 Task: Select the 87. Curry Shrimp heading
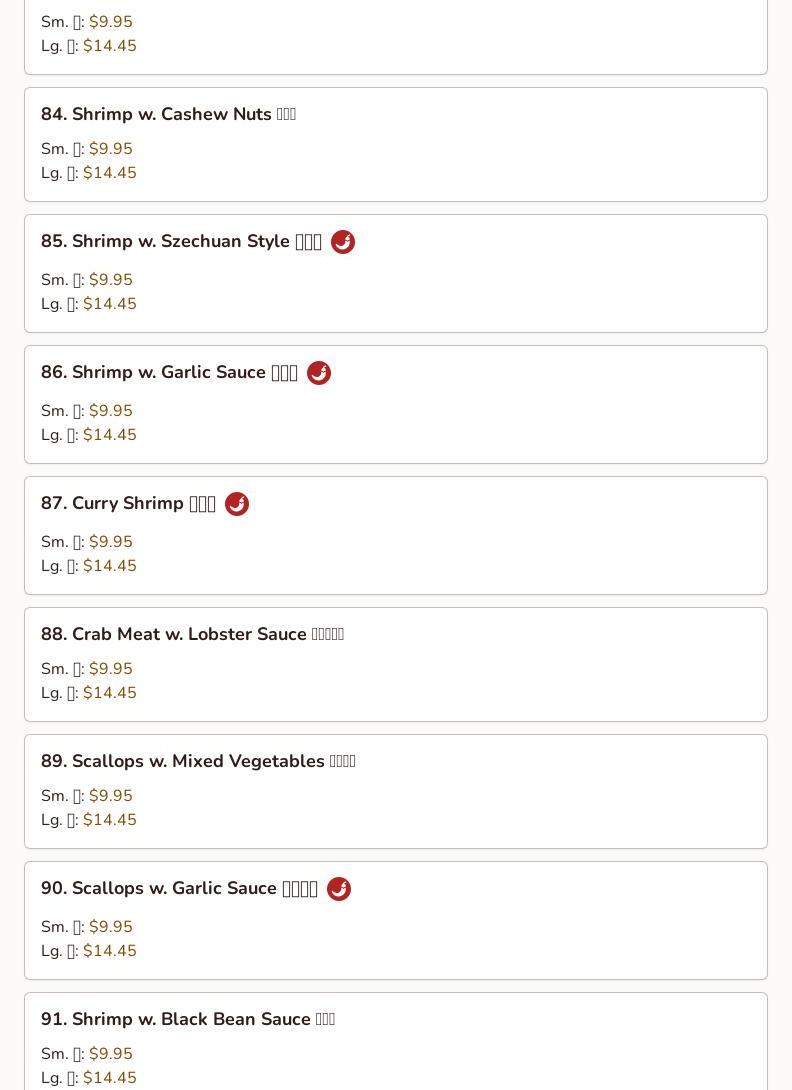[x=128, y=503]
